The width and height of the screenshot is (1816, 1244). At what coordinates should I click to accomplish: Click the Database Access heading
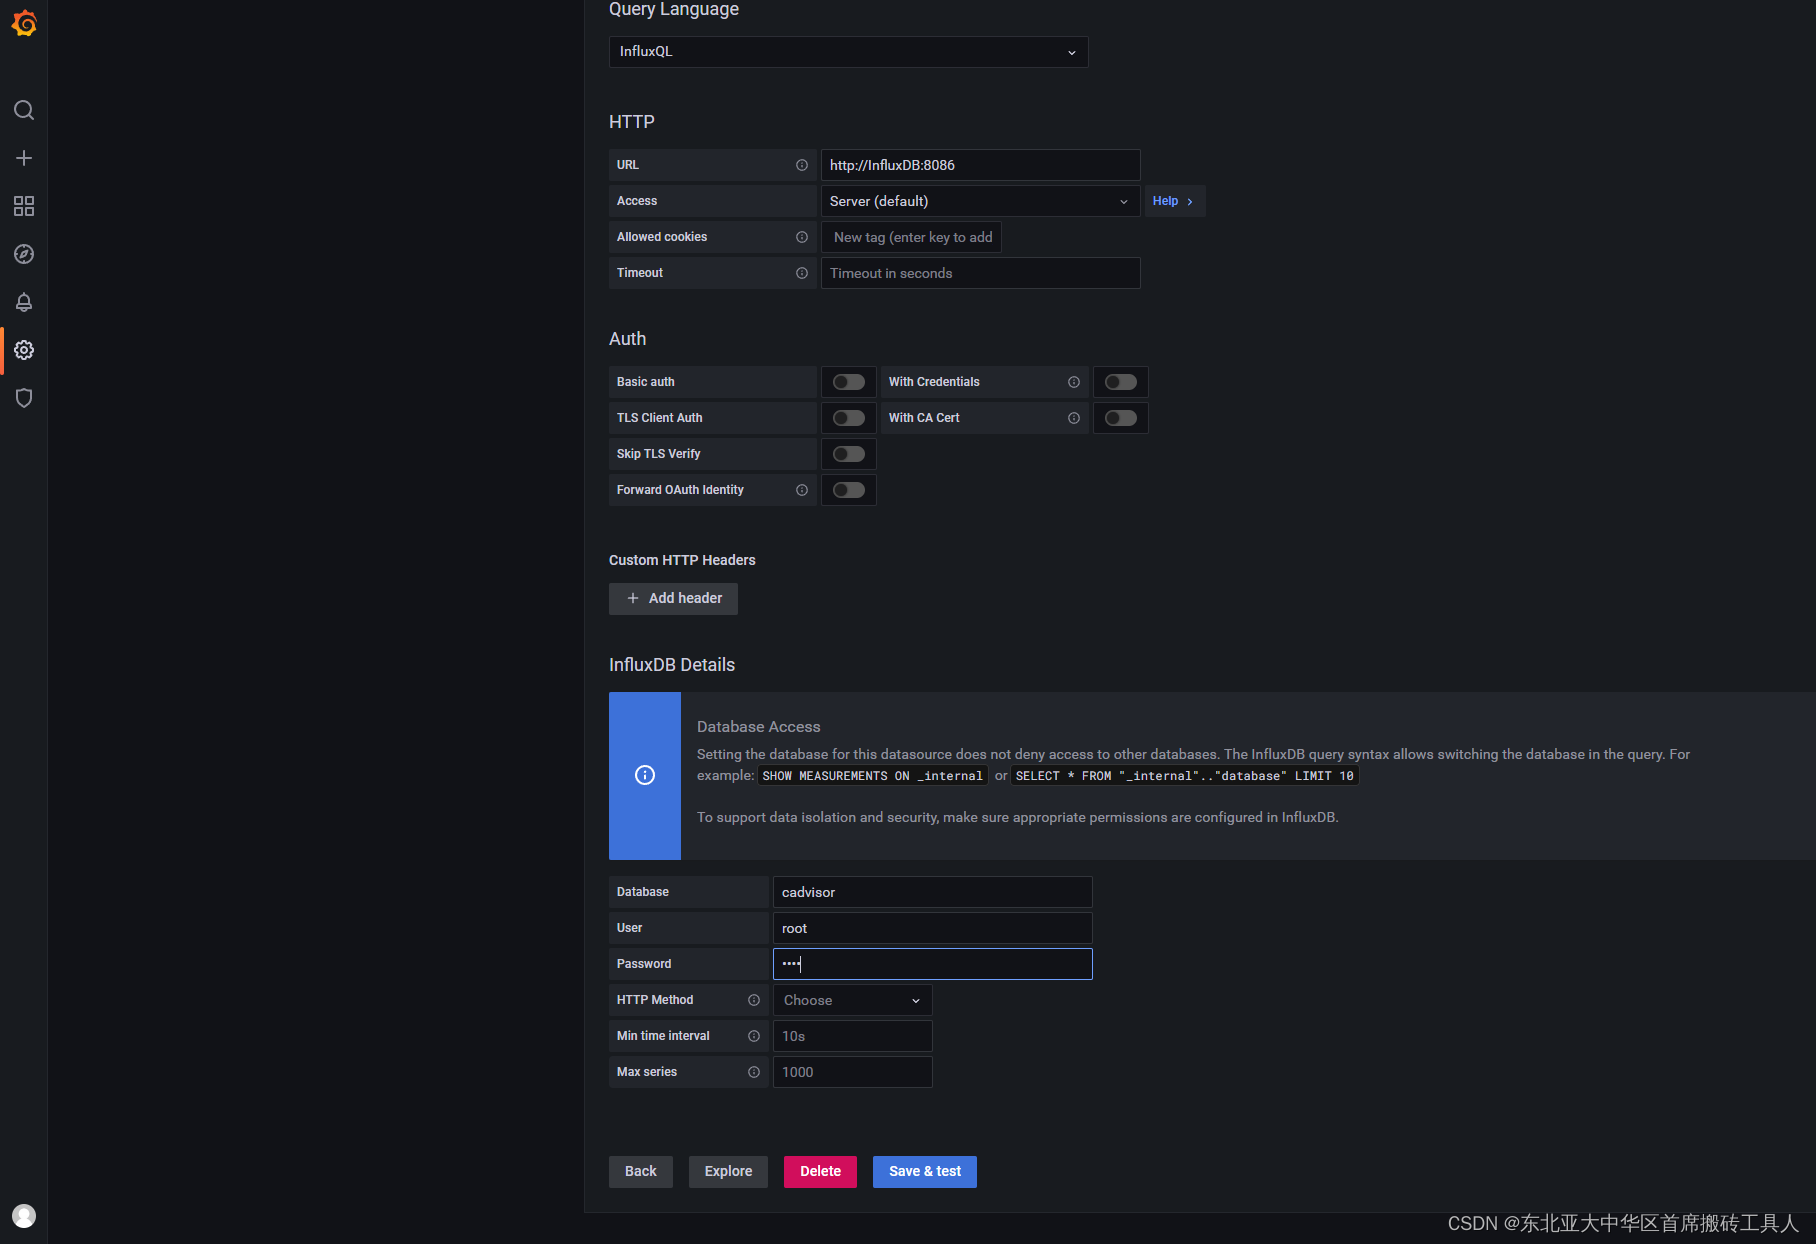pos(758,727)
